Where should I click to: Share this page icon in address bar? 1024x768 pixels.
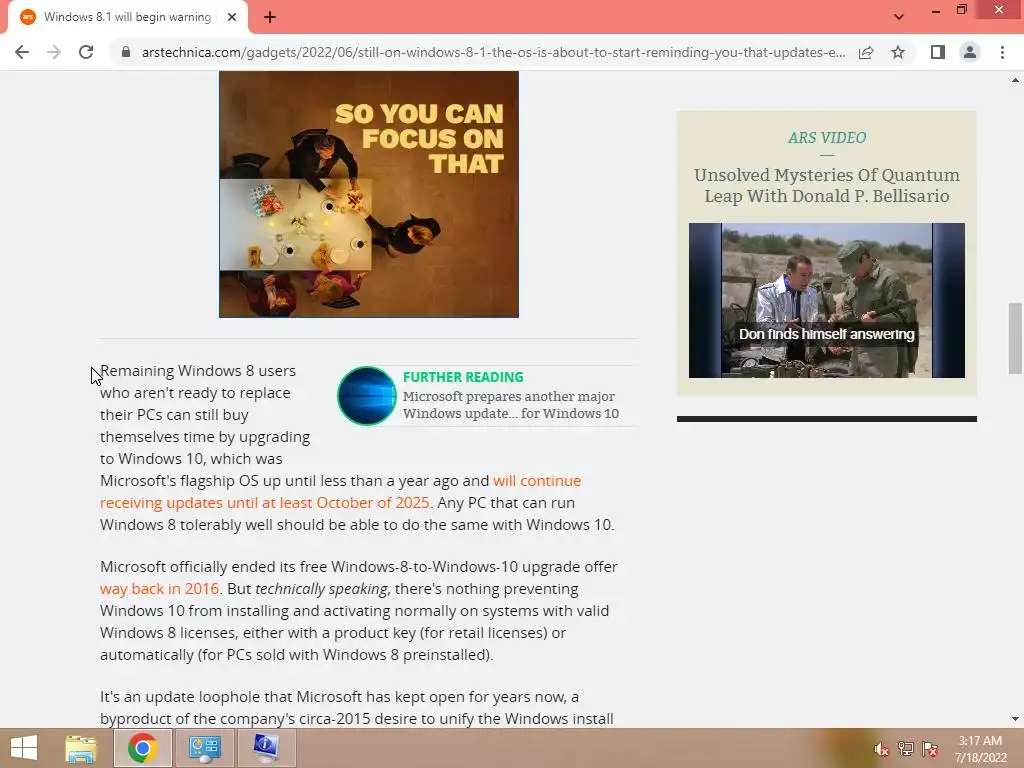(866, 52)
